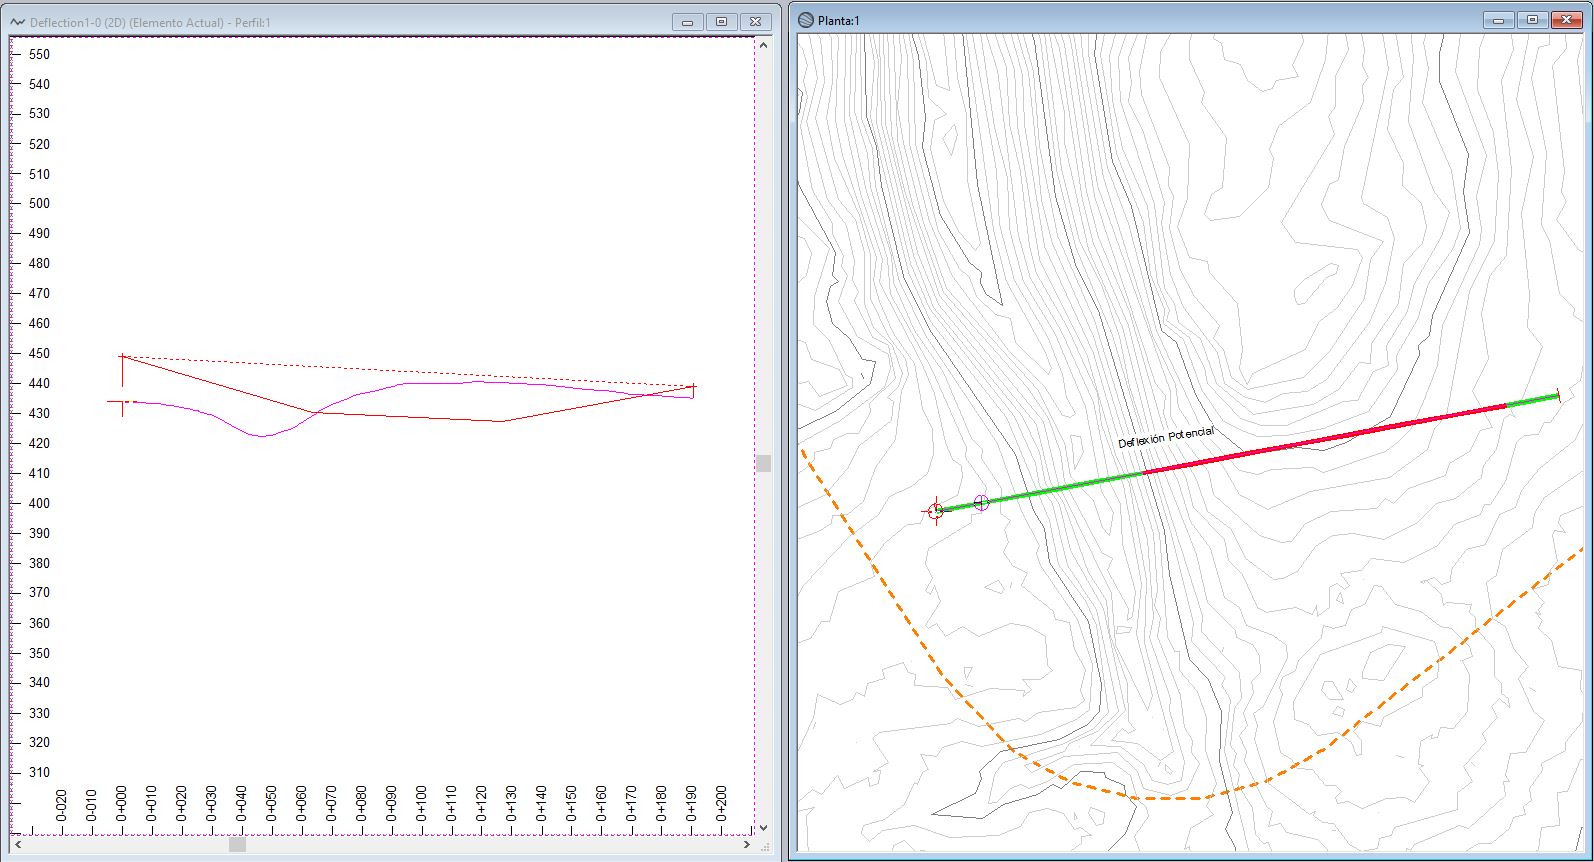
Task: Click the red end marker at station 0+190
Action: 692,387
